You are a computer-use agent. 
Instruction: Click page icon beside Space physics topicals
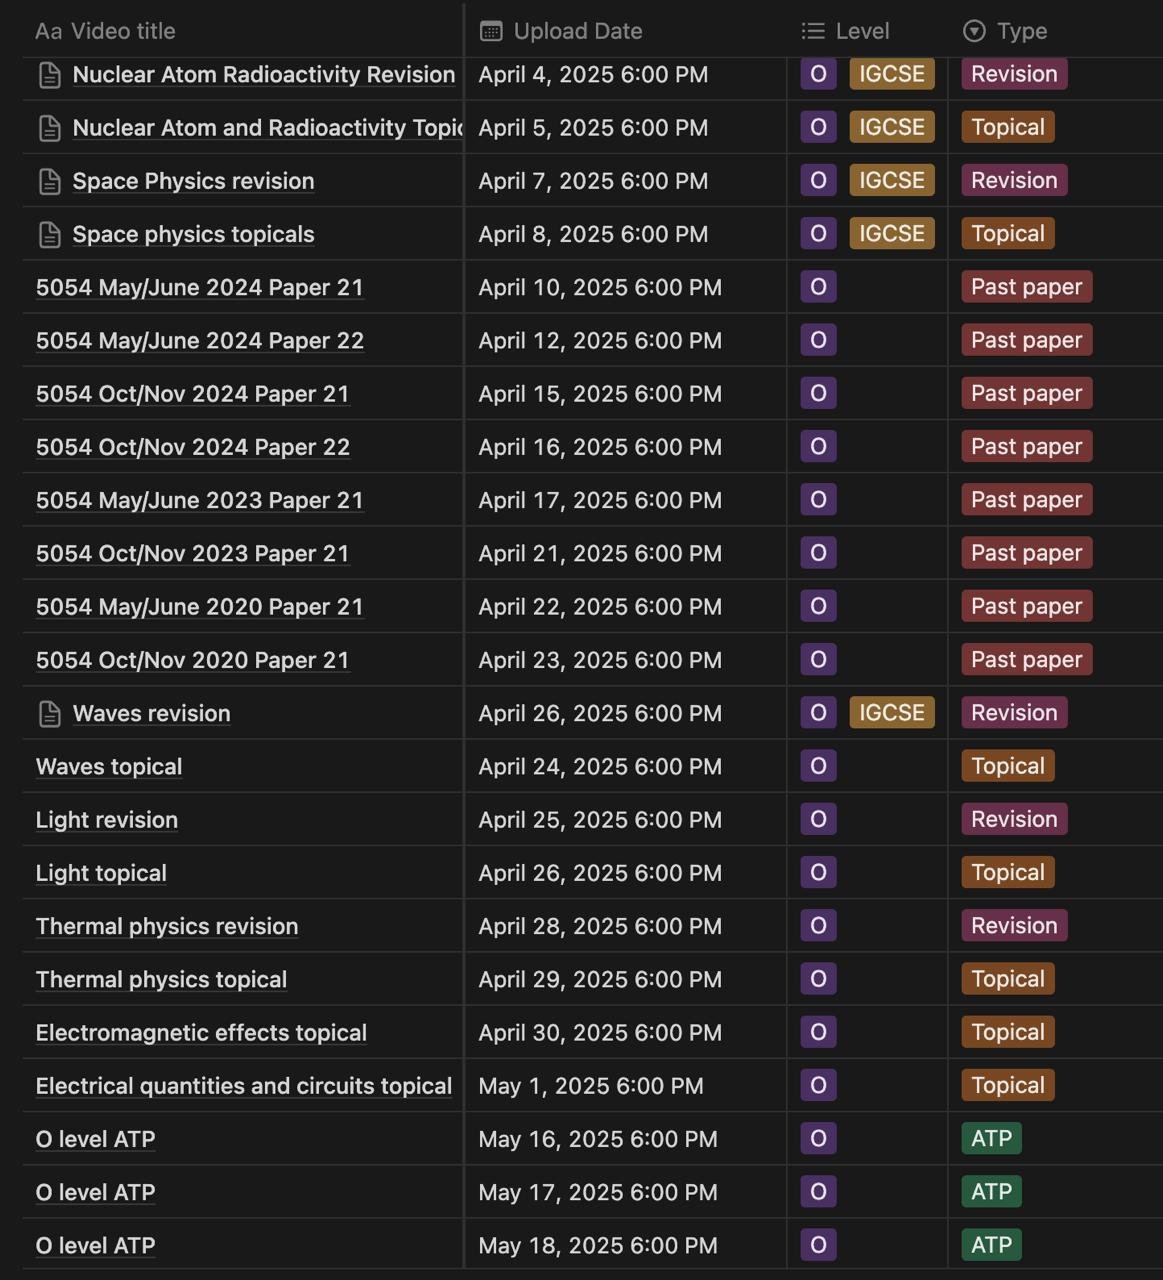[49, 235]
